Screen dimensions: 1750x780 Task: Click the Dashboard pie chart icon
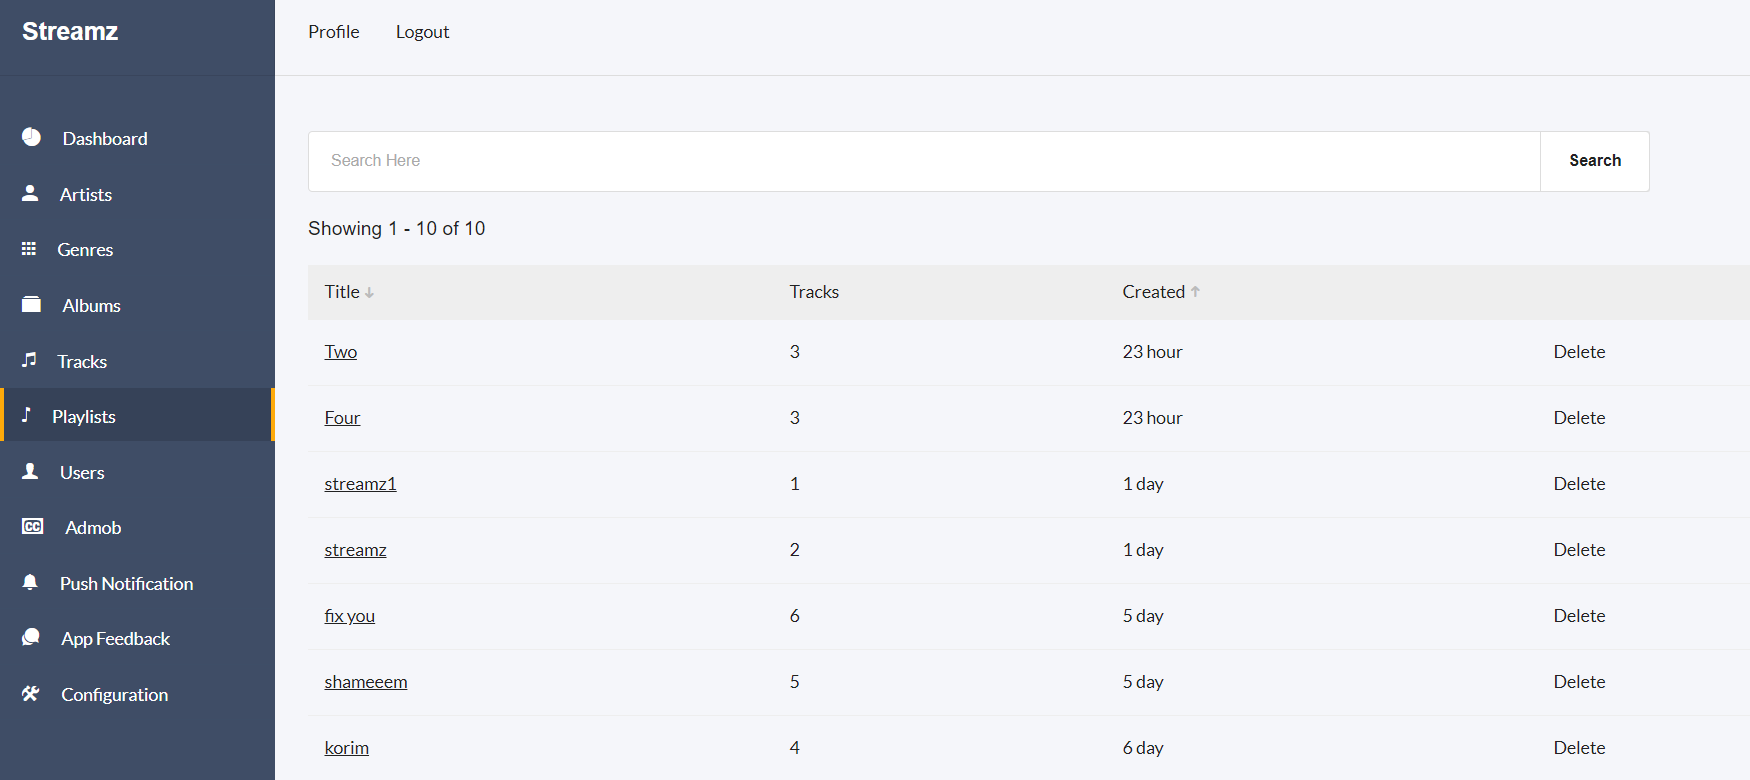32,137
